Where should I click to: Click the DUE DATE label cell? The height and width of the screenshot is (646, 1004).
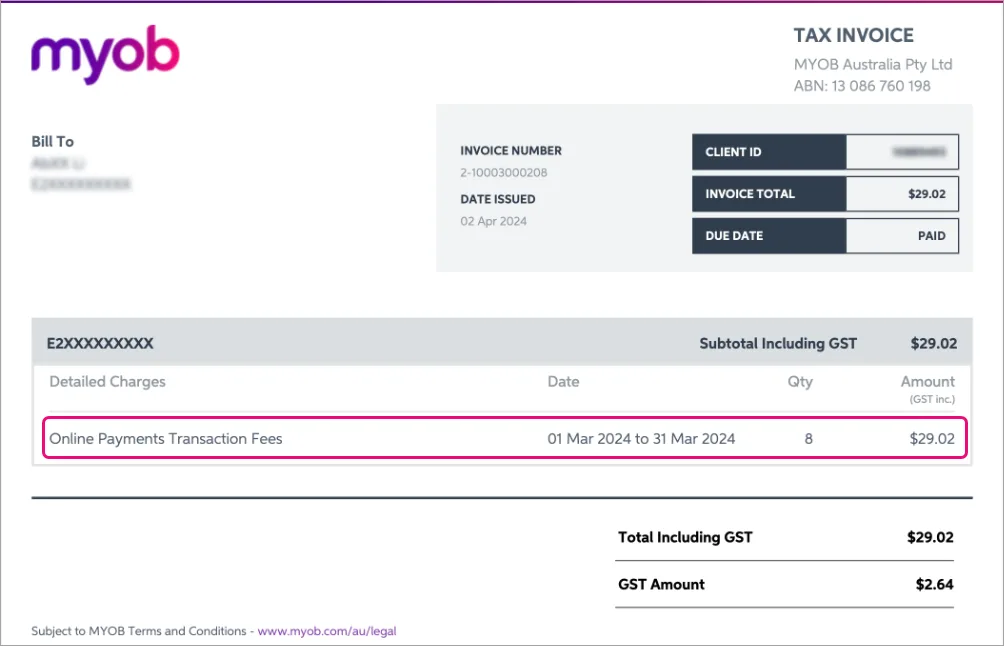[769, 236]
